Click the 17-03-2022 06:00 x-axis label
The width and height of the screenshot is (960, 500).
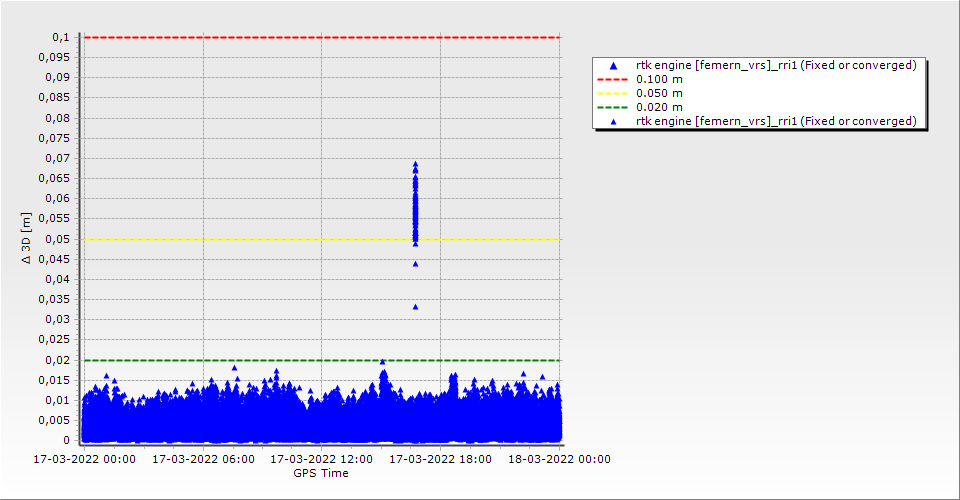(203, 460)
